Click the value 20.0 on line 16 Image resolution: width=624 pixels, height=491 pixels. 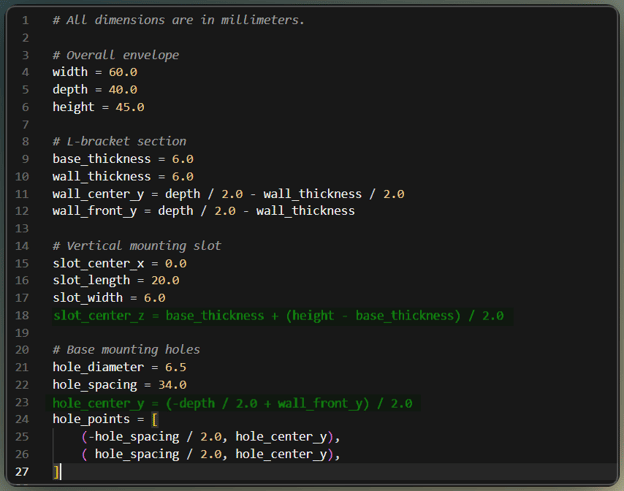[165, 281]
